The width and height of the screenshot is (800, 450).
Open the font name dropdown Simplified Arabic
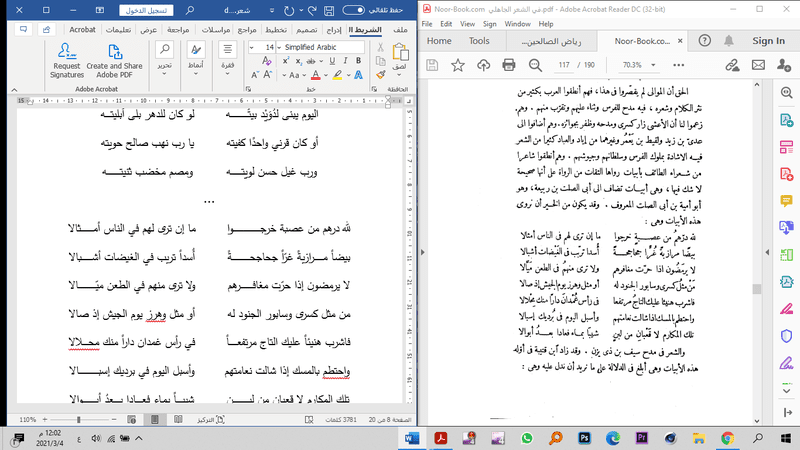click(x=280, y=47)
